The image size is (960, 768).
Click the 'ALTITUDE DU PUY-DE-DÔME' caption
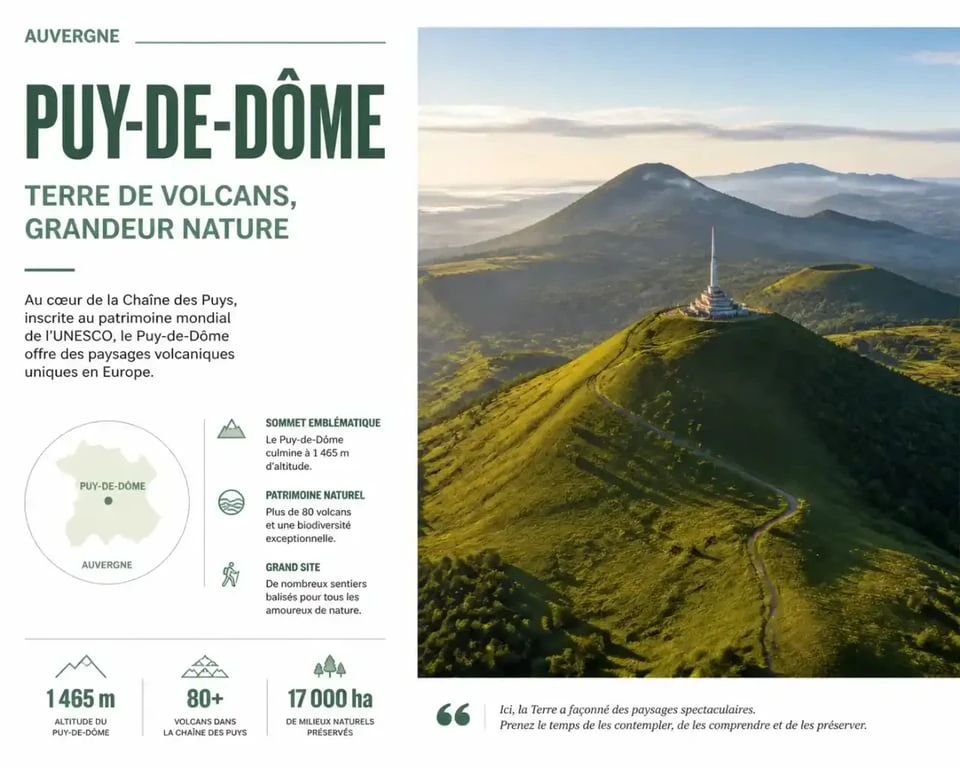pos(81,727)
